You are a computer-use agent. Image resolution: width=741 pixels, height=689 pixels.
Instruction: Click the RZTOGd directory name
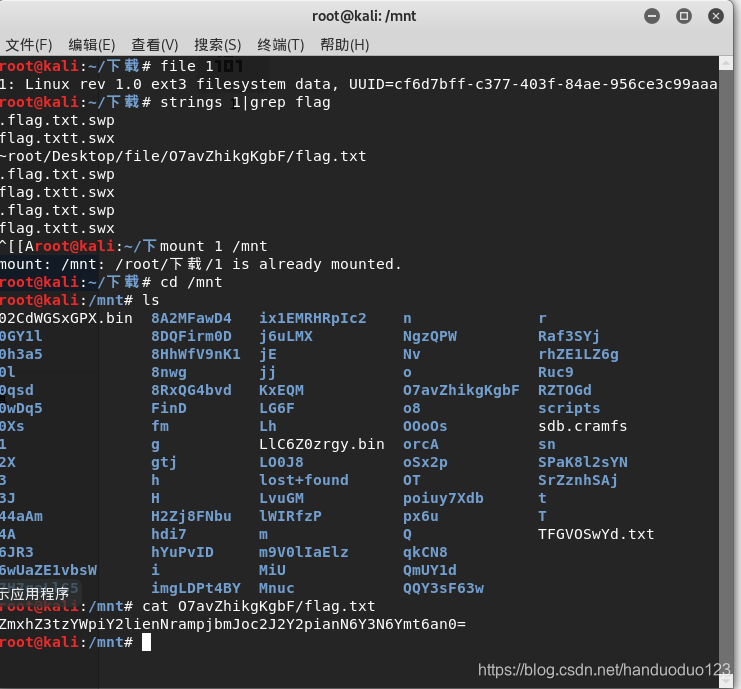click(x=565, y=390)
